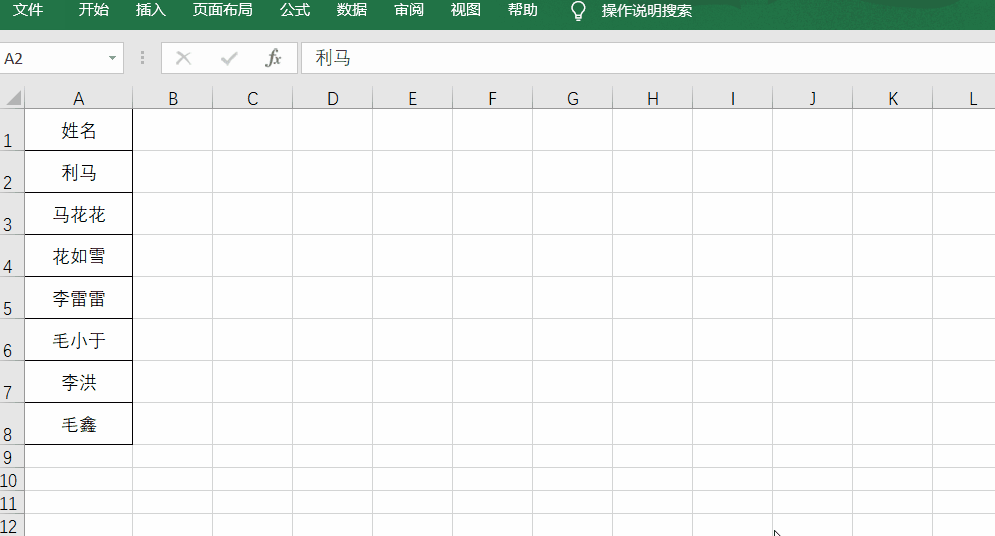This screenshot has height=536, width=995.
Task: Select column A header
Action: tap(79, 98)
